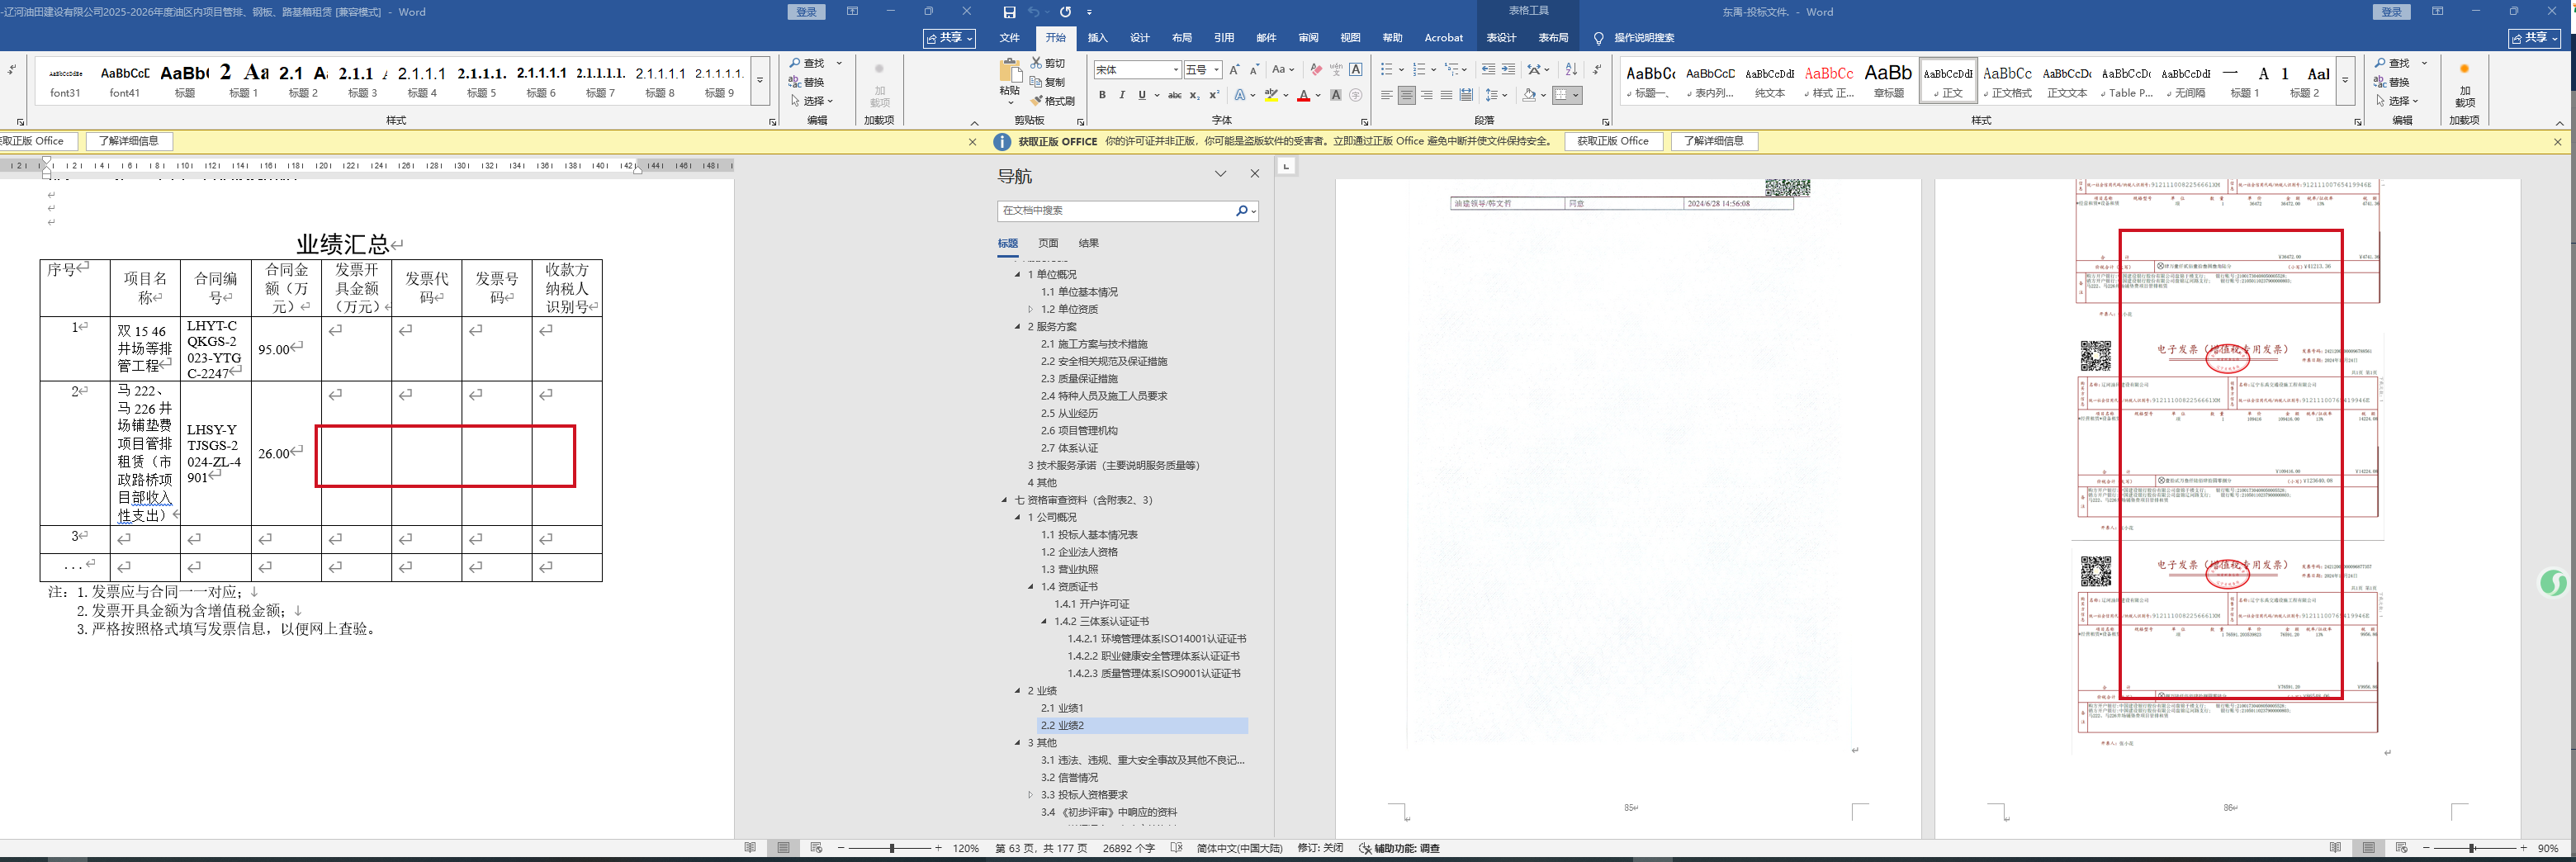
Task: Go to '2.1 业绩1' heading in navigation
Action: [1061, 708]
